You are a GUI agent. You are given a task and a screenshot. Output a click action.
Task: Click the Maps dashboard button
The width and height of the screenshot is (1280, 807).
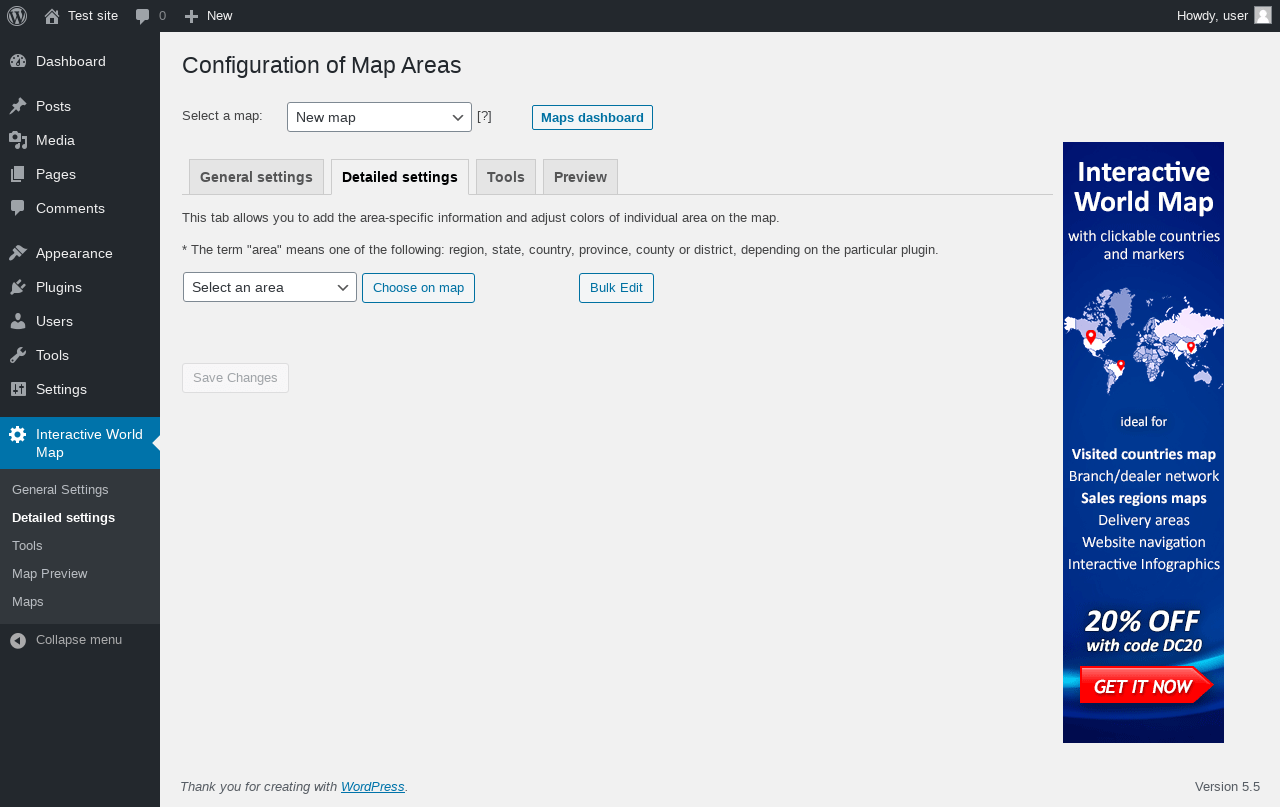tap(592, 117)
